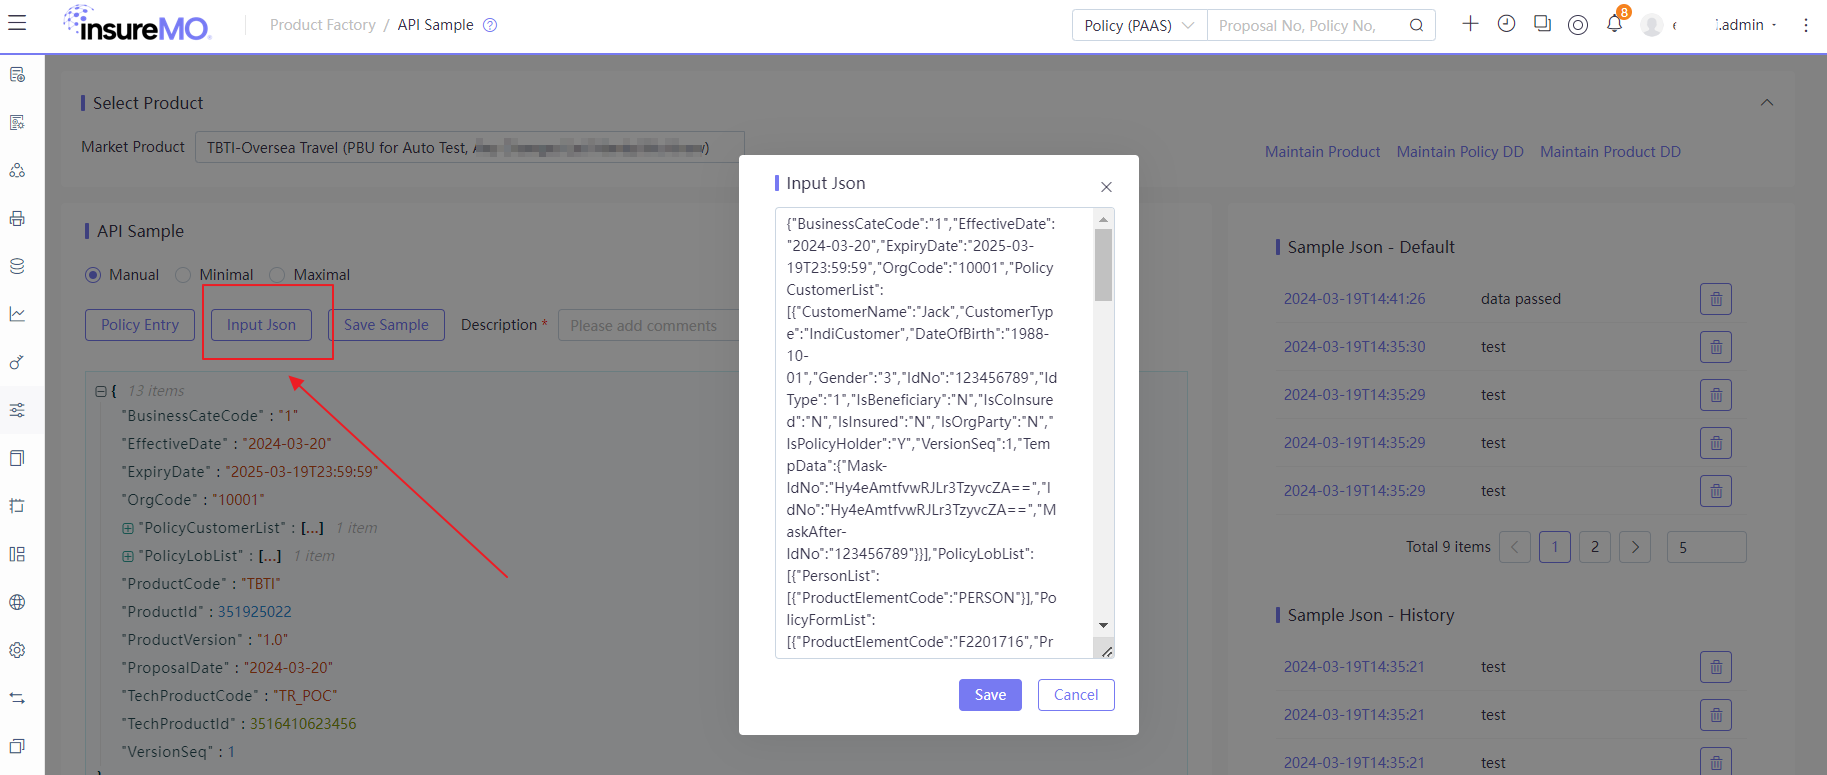This screenshot has height=775, width=1827.
Task: Open the Maintain Product link
Action: (x=1322, y=152)
